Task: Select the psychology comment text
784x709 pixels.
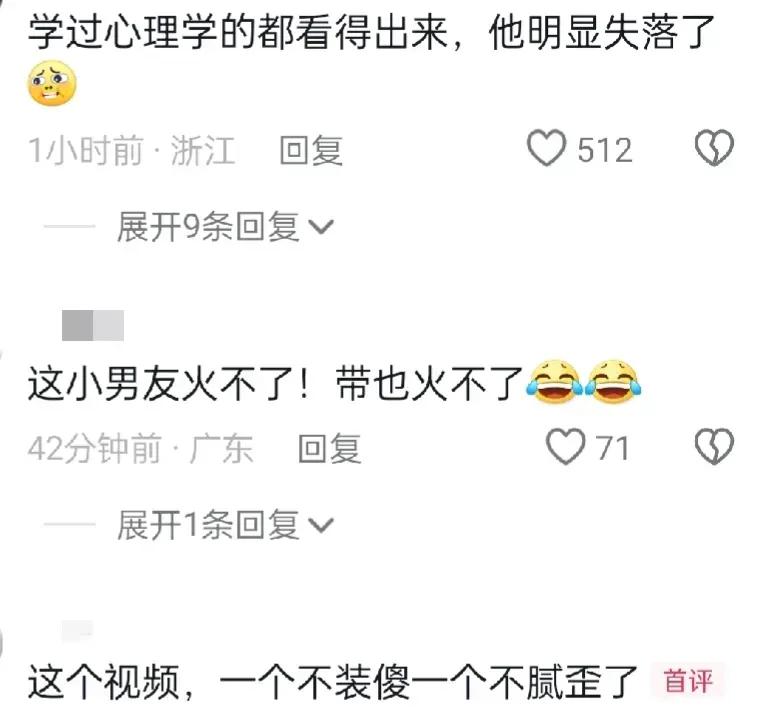Action: click(x=370, y=33)
